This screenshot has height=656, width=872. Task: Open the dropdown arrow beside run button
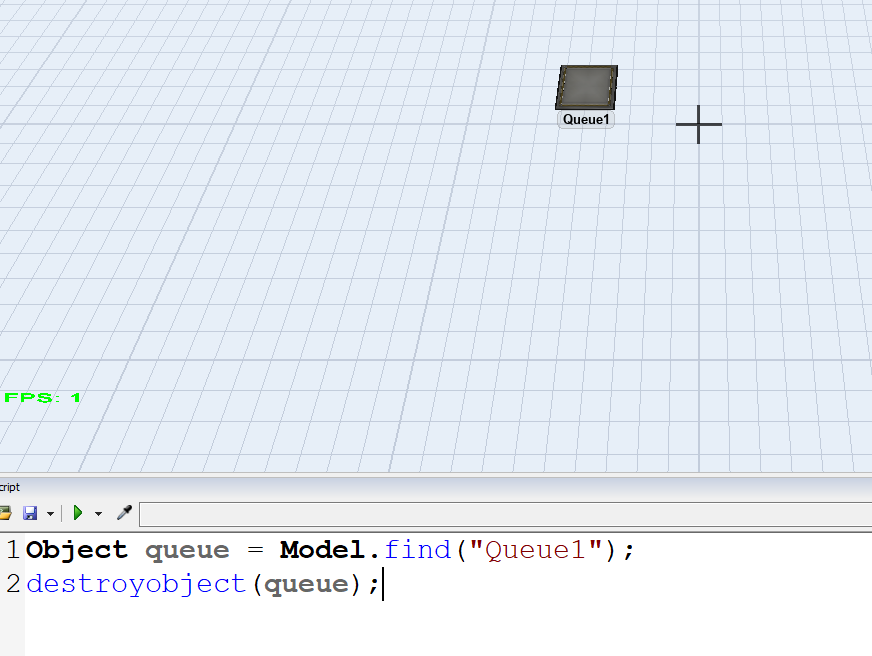pos(98,514)
